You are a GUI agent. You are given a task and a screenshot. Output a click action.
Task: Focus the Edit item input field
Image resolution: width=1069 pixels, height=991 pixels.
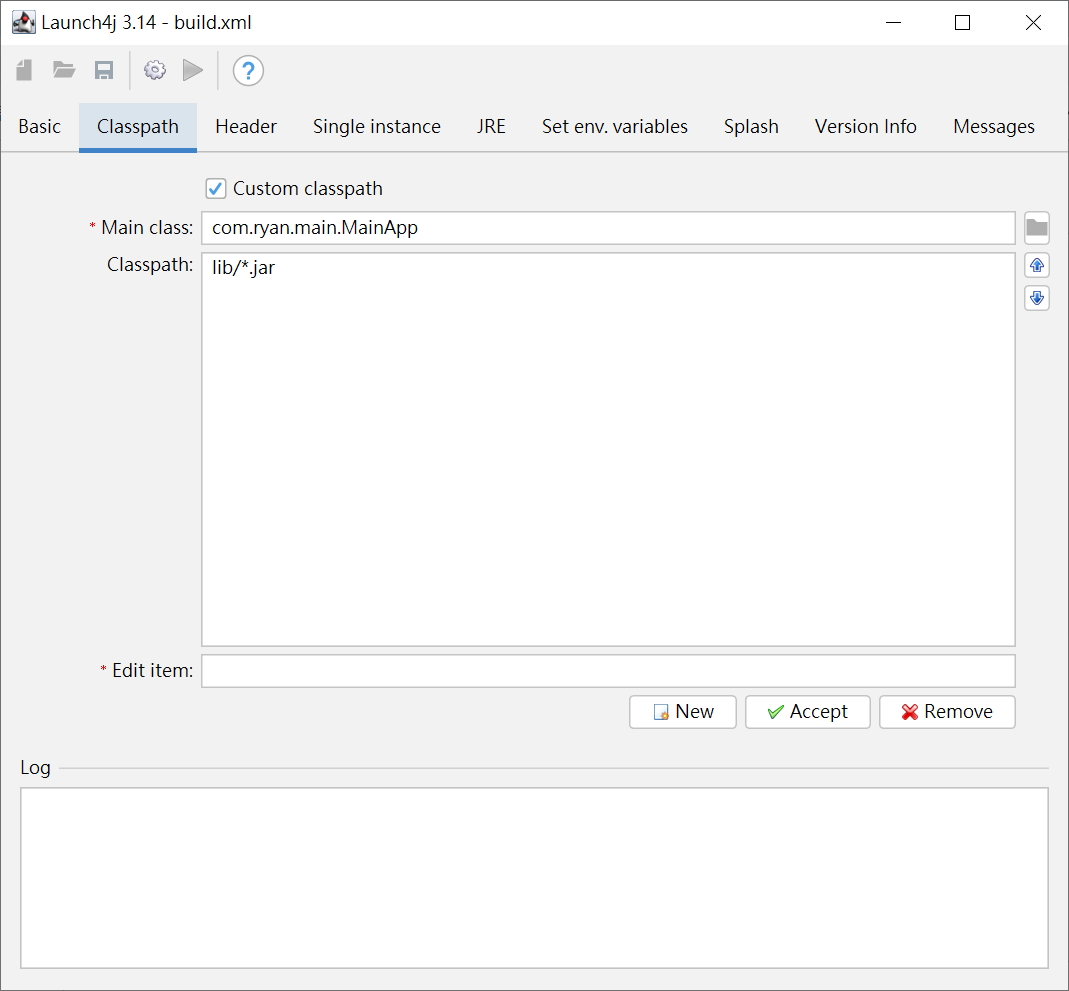[x=608, y=671]
